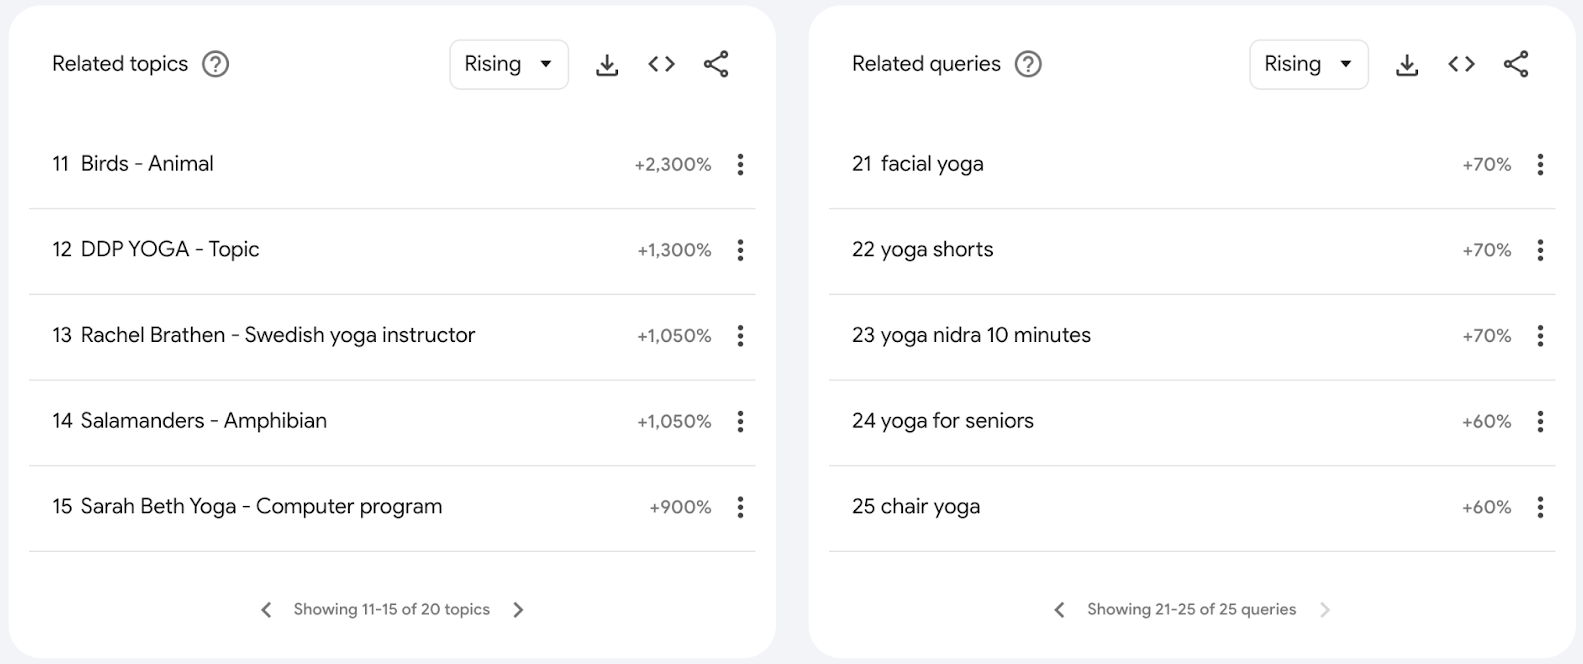Share the Related topics list
This screenshot has height=664, width=1583.
pos(716,63)
